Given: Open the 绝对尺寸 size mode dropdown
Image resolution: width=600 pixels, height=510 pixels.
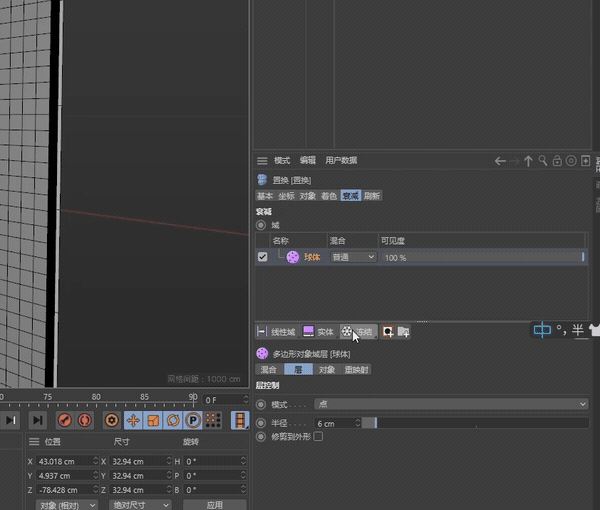Looking at the screenshot, I should click(140, 505).
